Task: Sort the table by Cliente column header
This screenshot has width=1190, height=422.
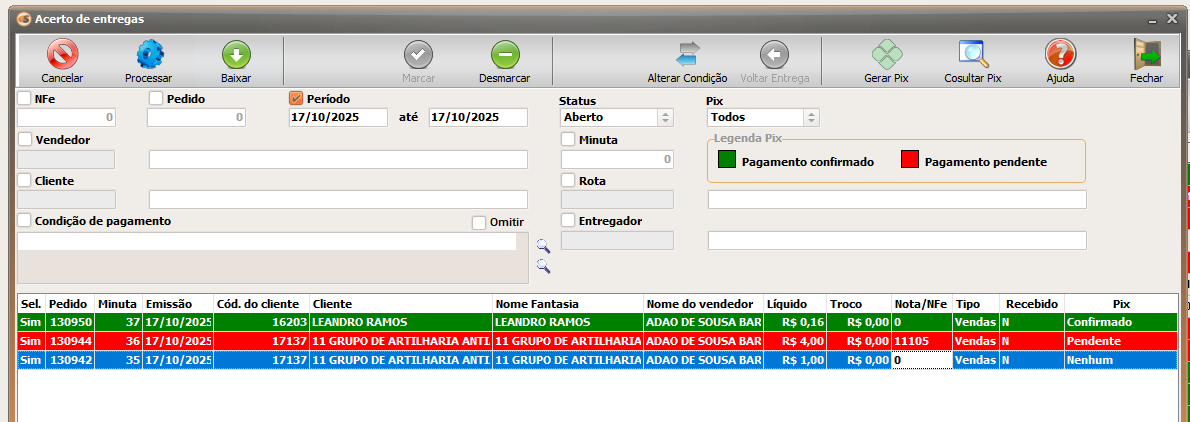Action: (x=400, y=303)
